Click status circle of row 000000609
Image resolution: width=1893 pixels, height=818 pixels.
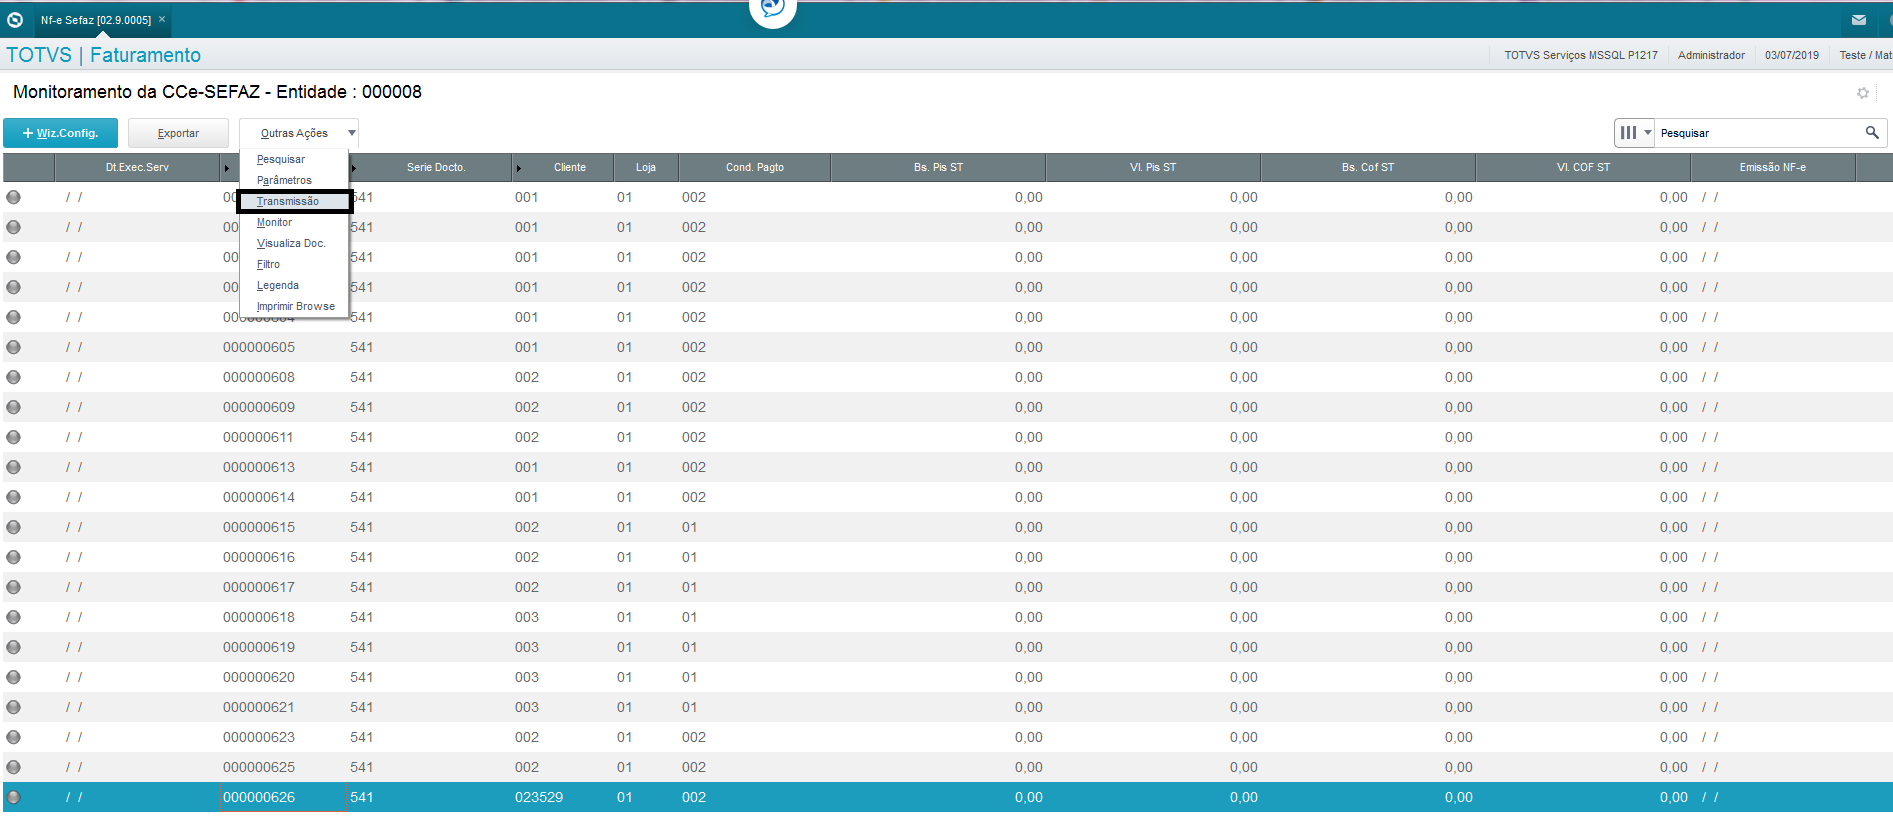(x=13, y=407)
